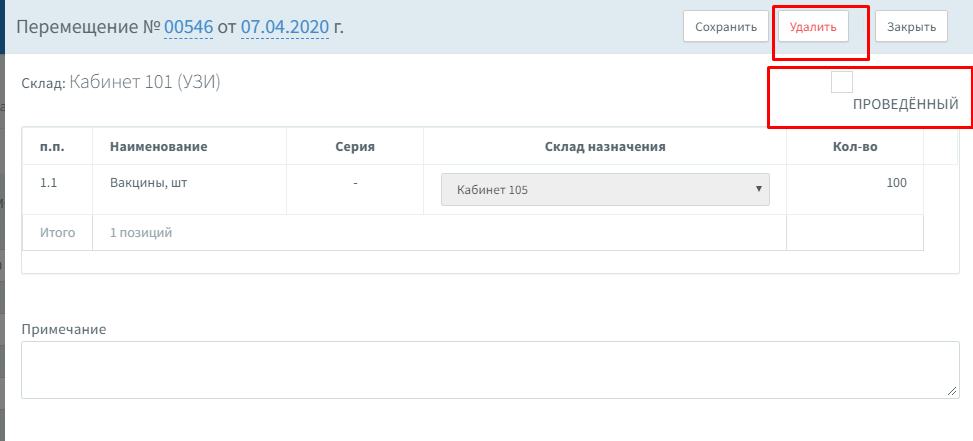Screen dimensions: 973x441
Task: Click the Наименование column header
Action: [159, 147]
